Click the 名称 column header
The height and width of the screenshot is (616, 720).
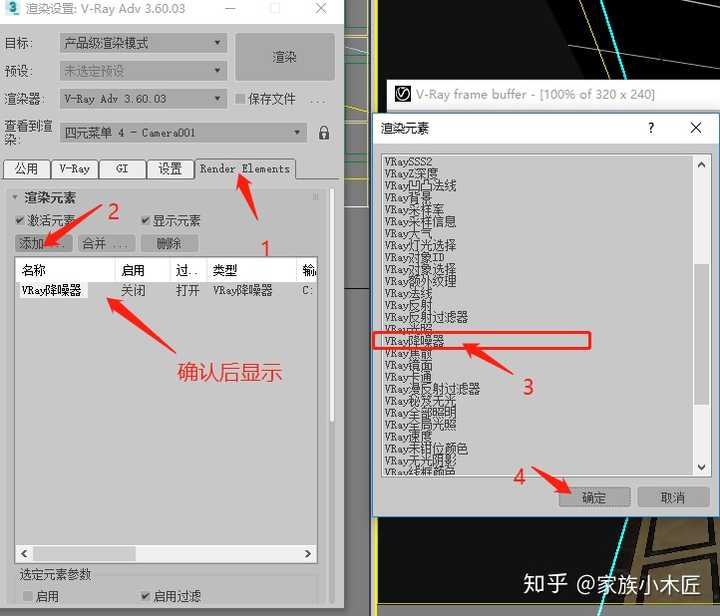[65, 270]
